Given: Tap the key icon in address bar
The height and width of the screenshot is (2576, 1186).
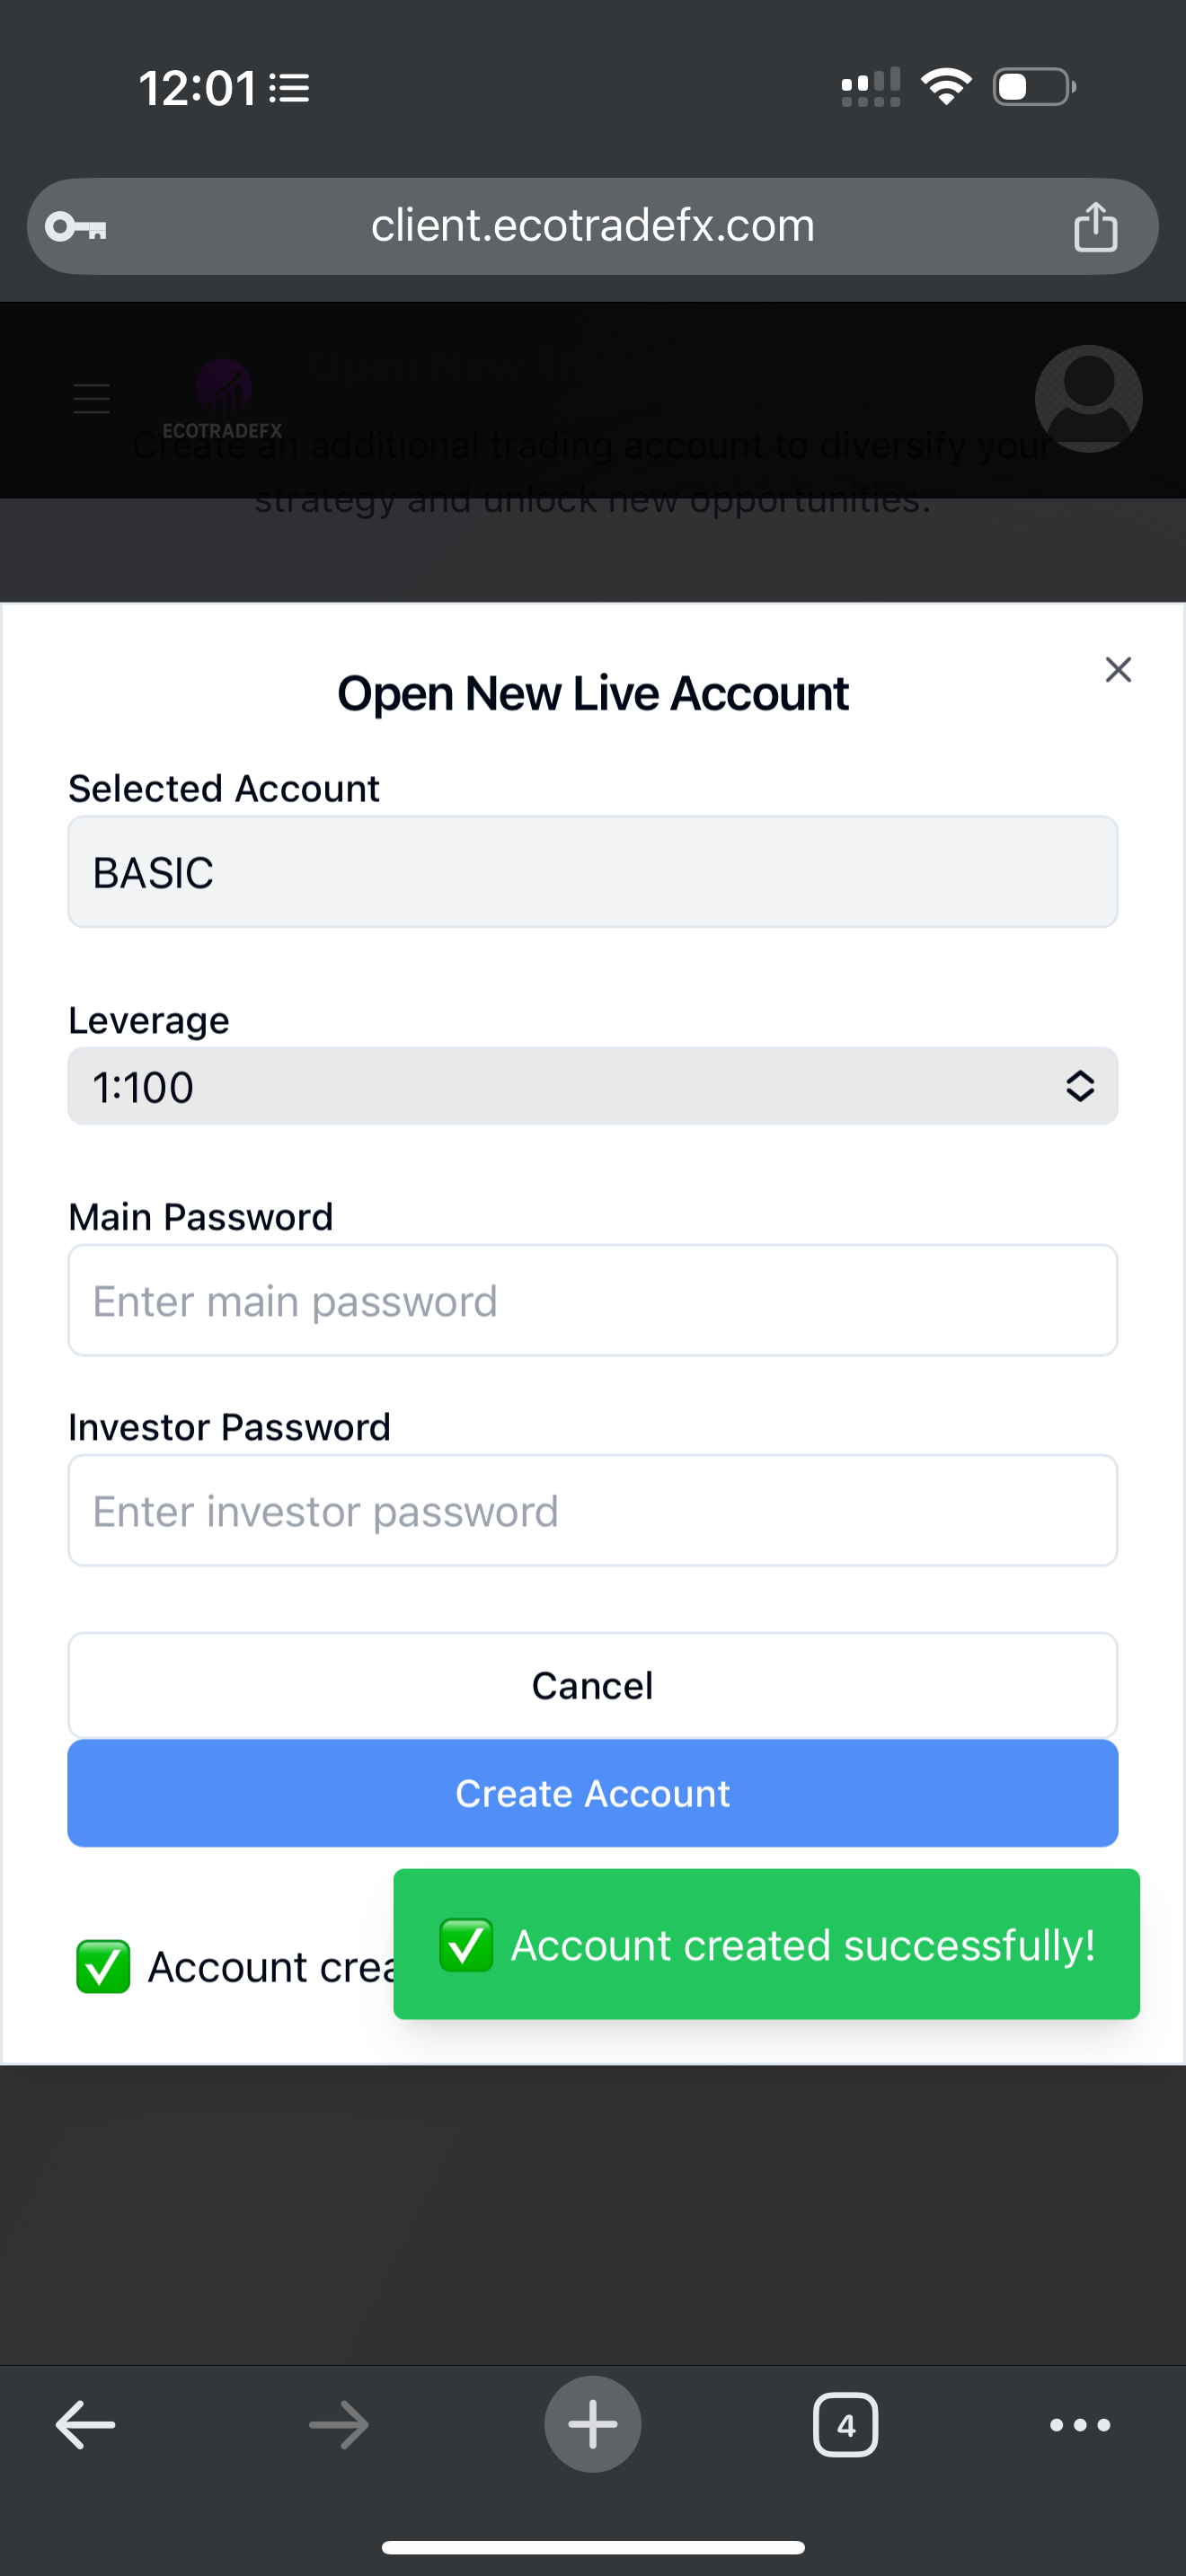Looking at the screenshot, I should [x=76, y=227].
